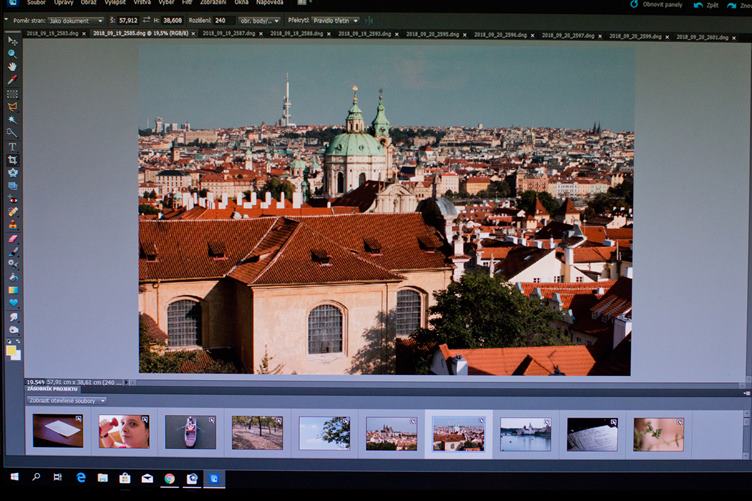Switch to tab 2018_09_19_2583.dng

[x=52, y=34]
